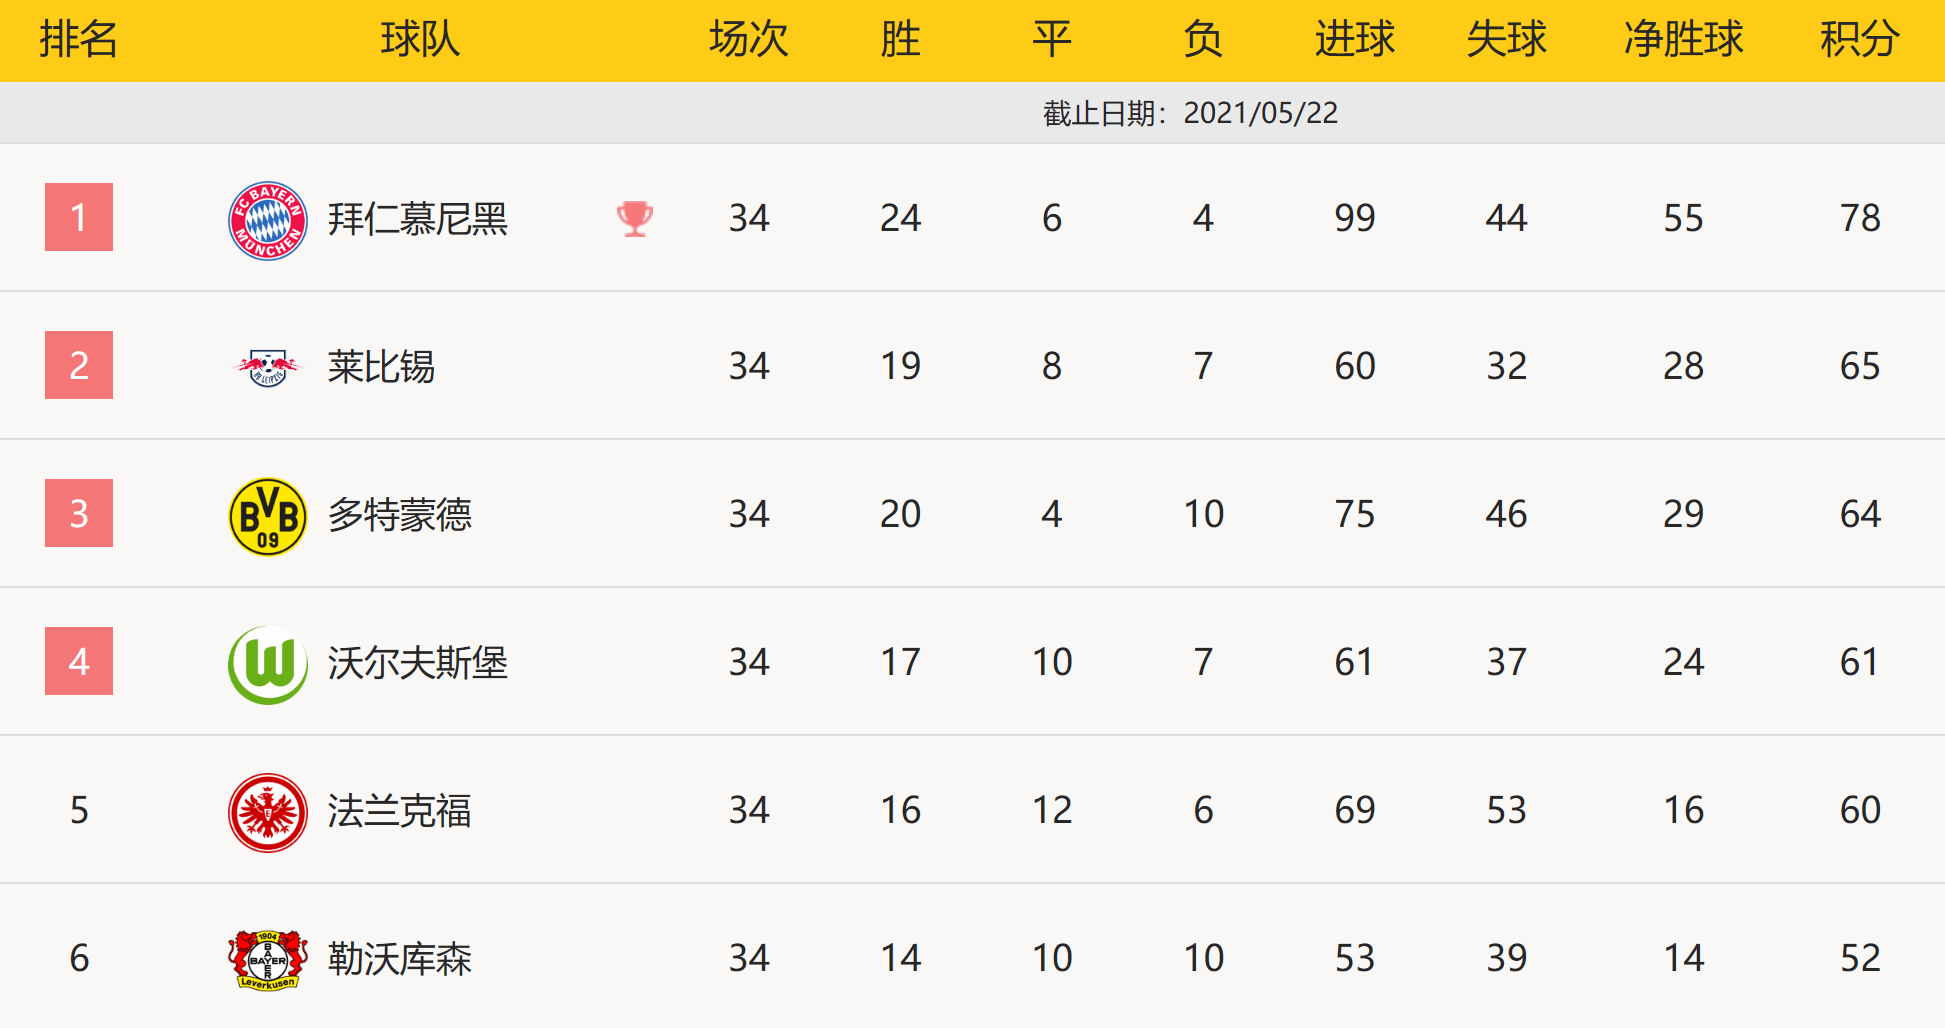Image resolution: width=1945 pixels, height=1028 pixels.
Task: Click the 进球 column header
Action: (x=1354, y=40)
